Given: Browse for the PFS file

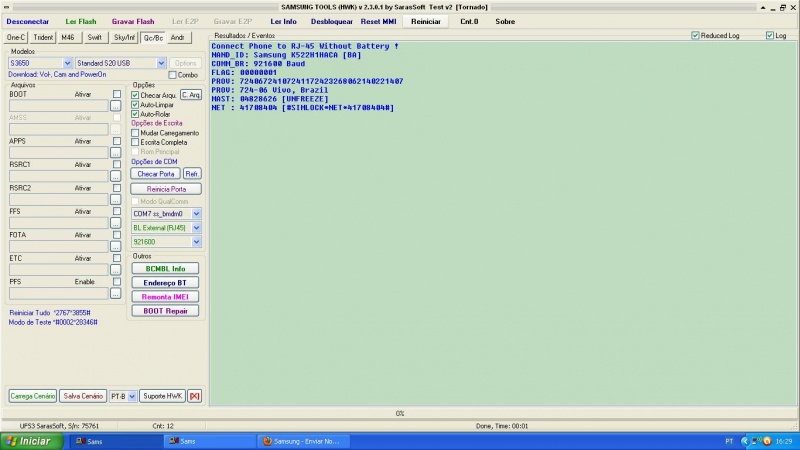Looking at the screenshot, I should [x=116, y=293].
